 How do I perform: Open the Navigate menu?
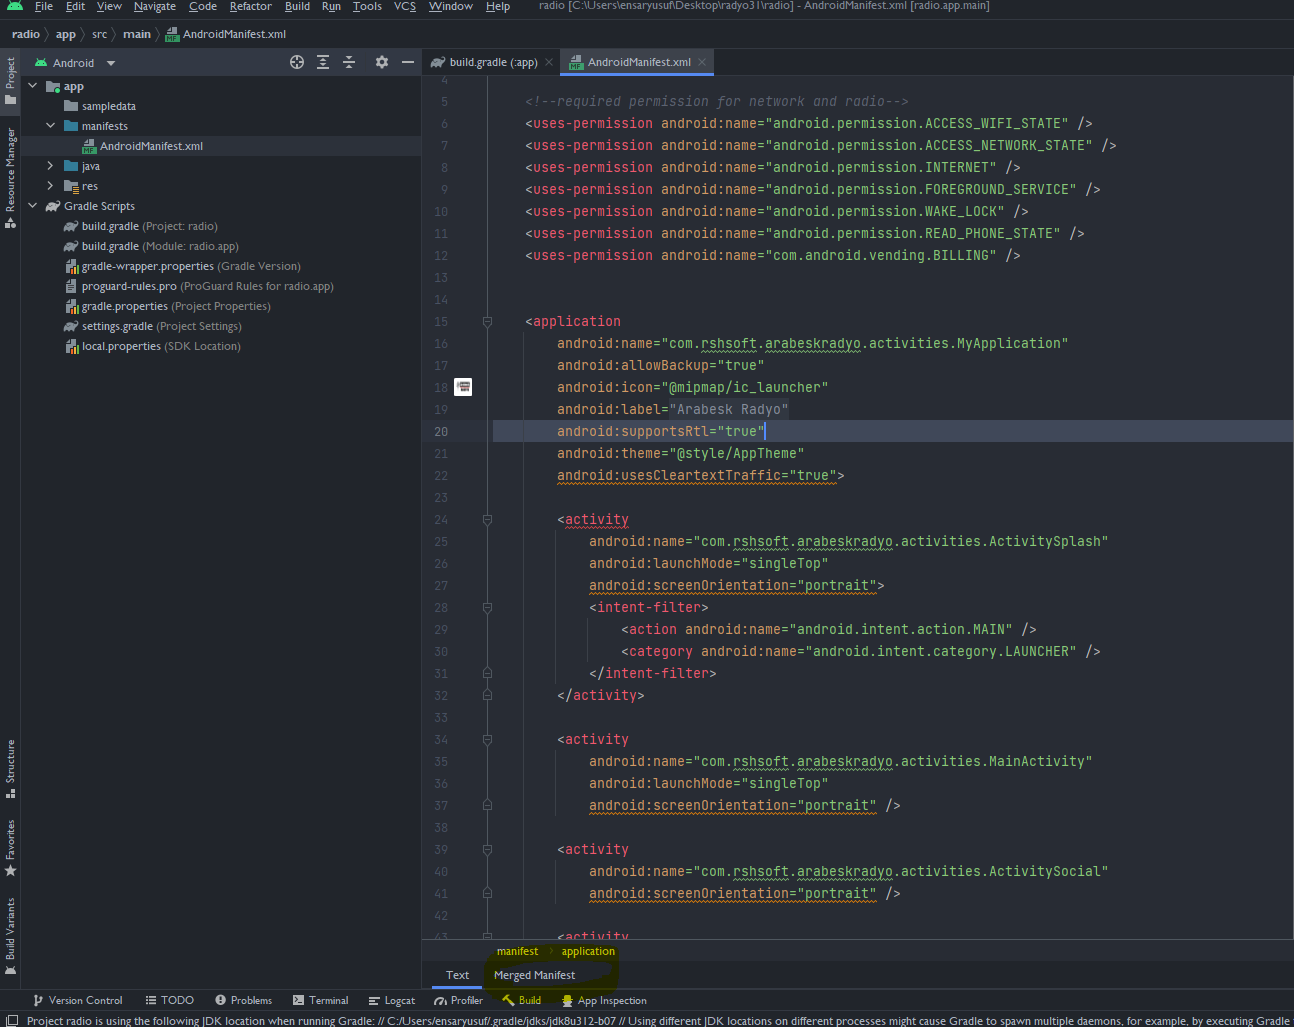coord(154,6)
